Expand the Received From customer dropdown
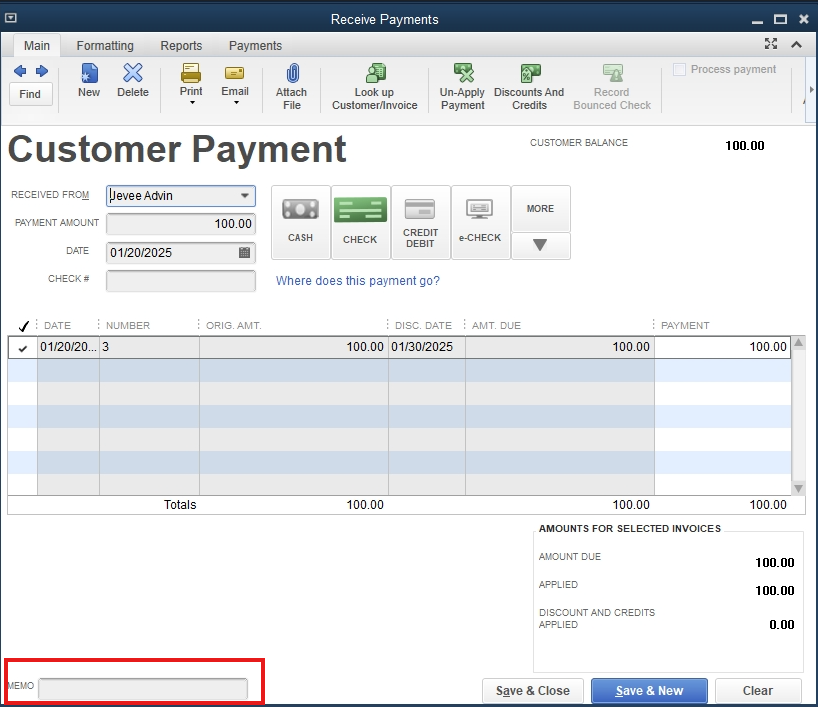The width and height of the screenshot is (818, 707). coord(244,196)
